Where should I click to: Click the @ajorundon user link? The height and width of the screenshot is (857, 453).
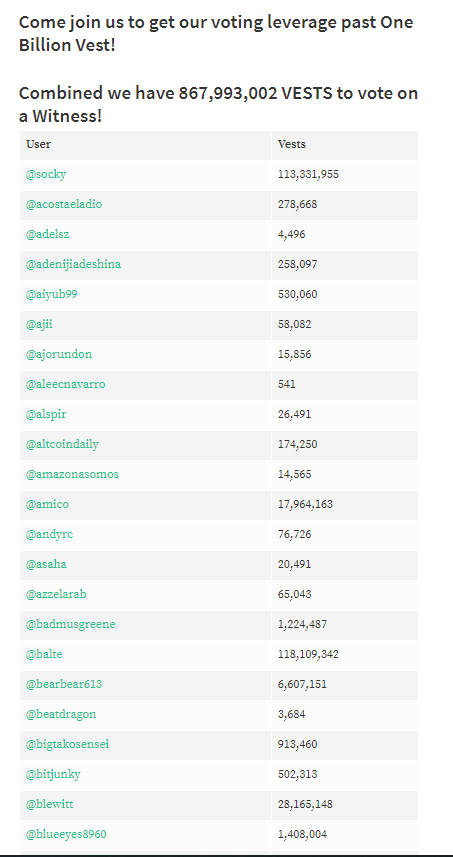[59, 354]
